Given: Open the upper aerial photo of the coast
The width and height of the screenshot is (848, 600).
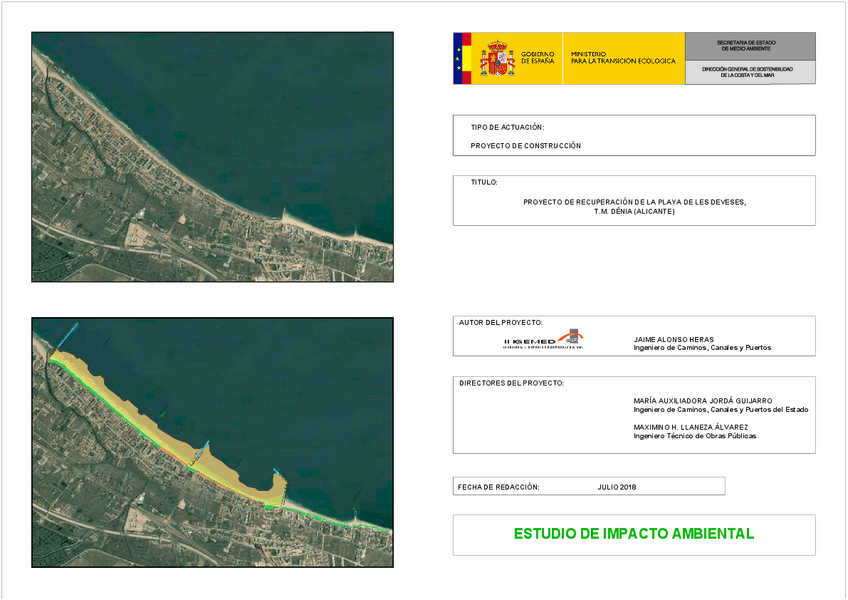Looking at the screenshot, I should pos(213,157).
